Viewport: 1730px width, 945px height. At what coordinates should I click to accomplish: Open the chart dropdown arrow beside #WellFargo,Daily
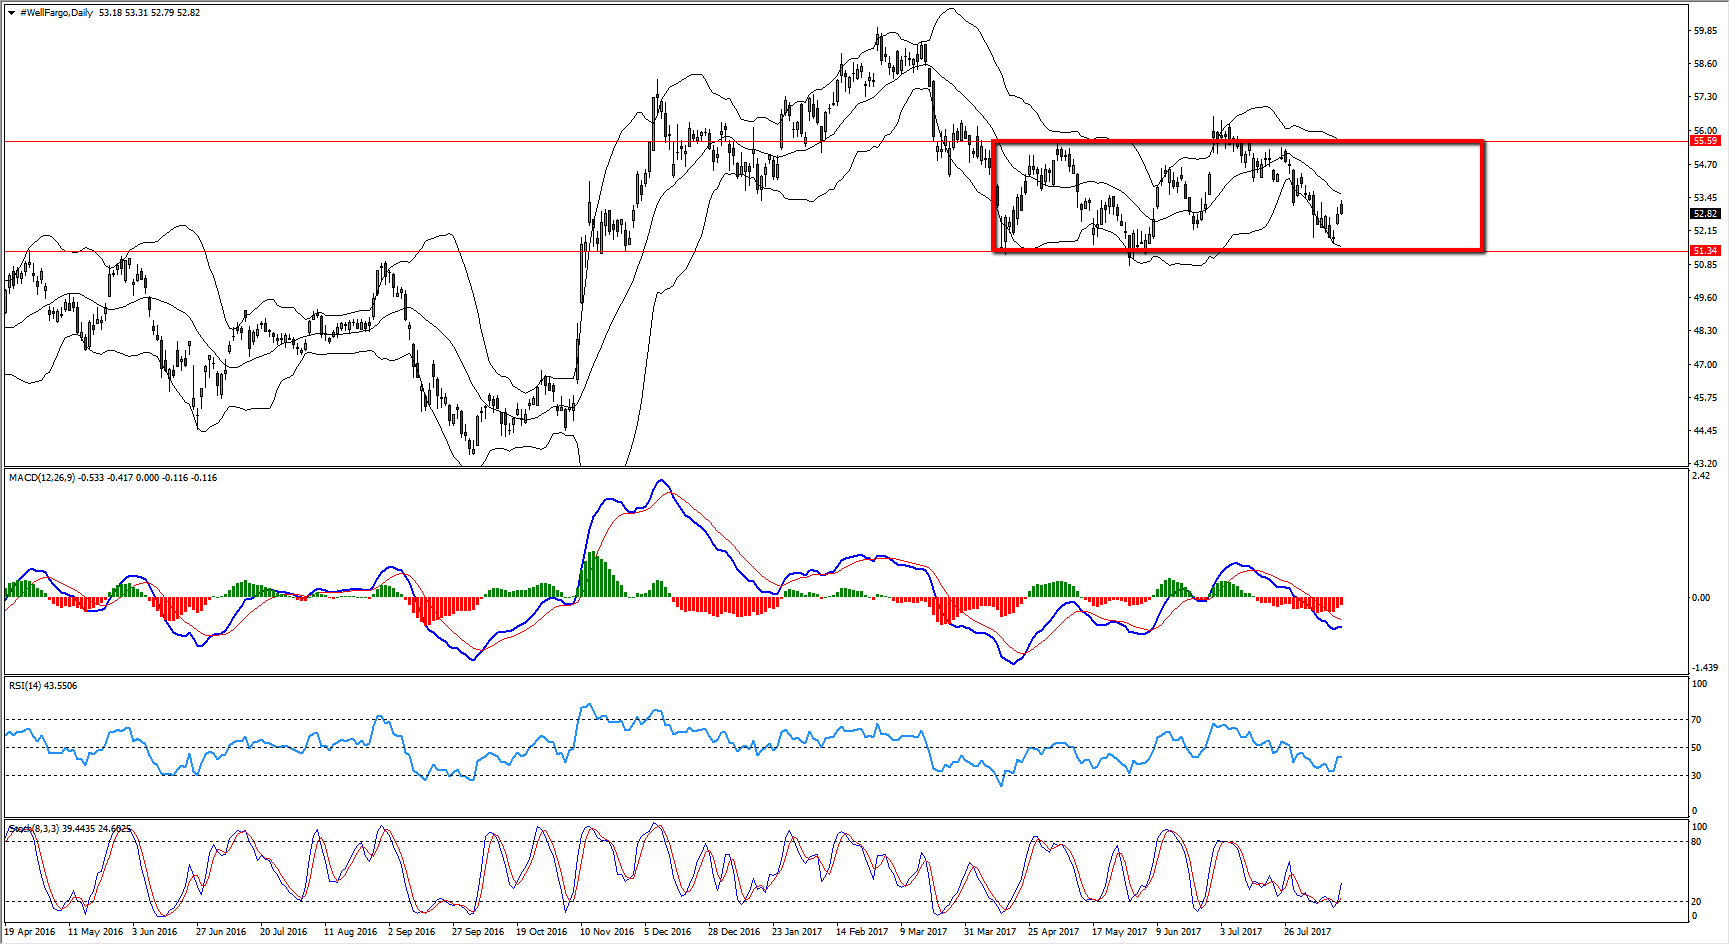pyautogui.click(x=11, y=13)
